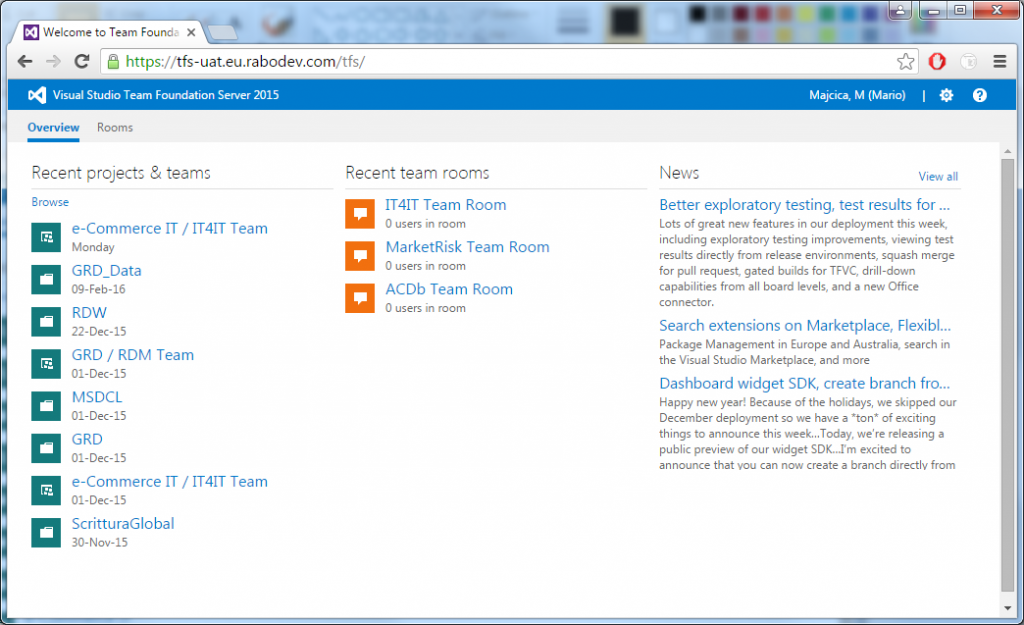This screenshot has width=1024, height=625.
Task: Click the Browse link under recent projects
Action: point(50,202)
